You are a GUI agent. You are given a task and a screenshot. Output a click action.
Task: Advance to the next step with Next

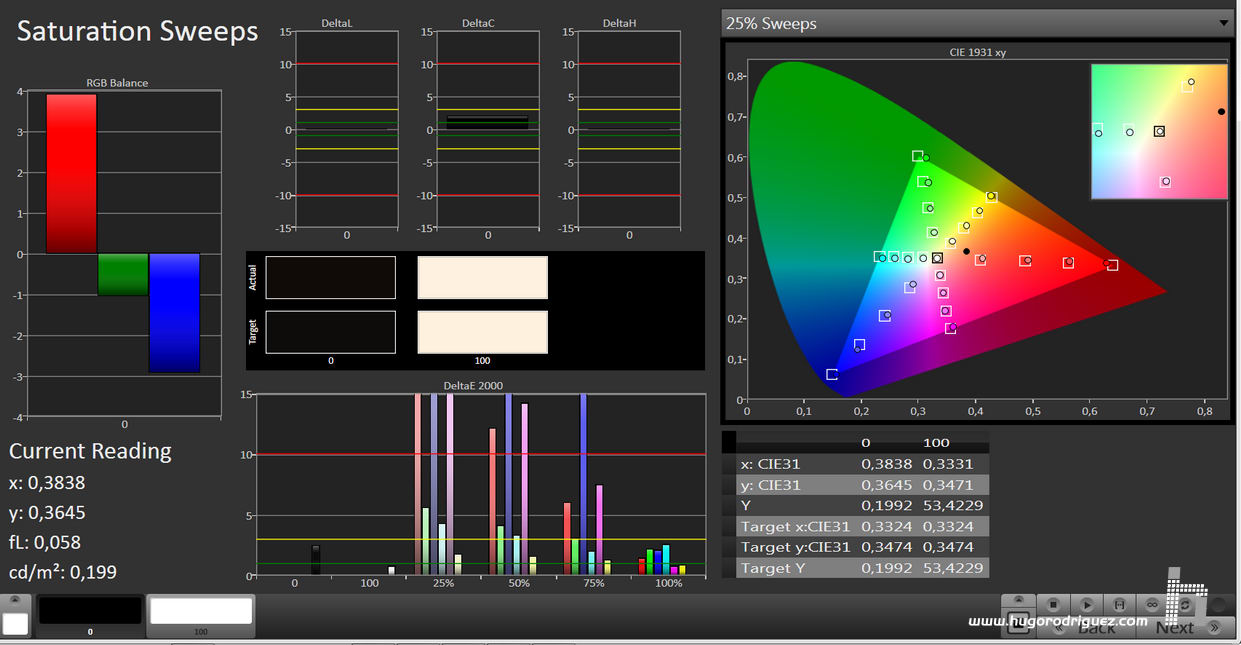coord(1175,628)
